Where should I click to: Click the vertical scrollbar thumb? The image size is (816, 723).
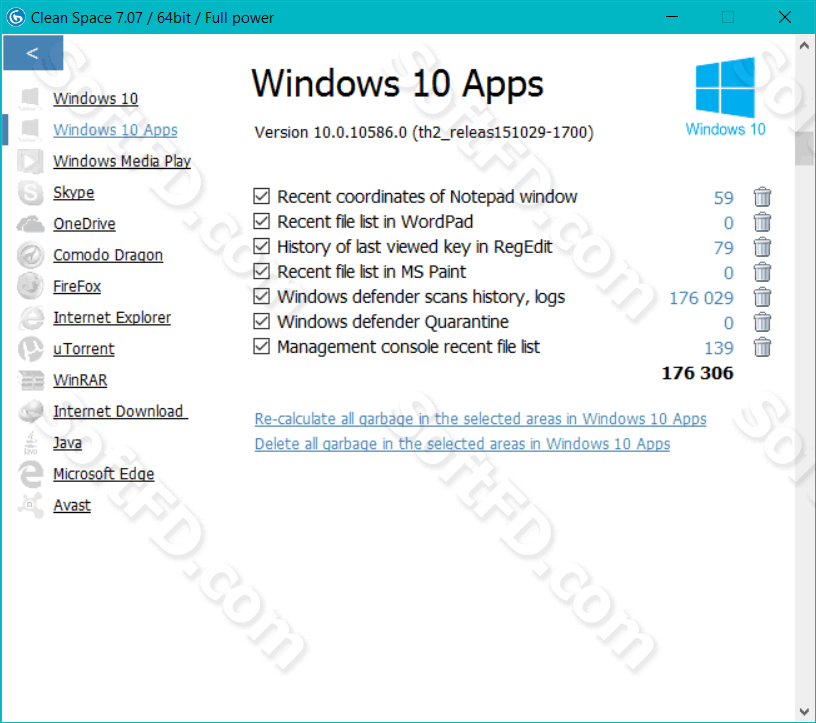804,148
